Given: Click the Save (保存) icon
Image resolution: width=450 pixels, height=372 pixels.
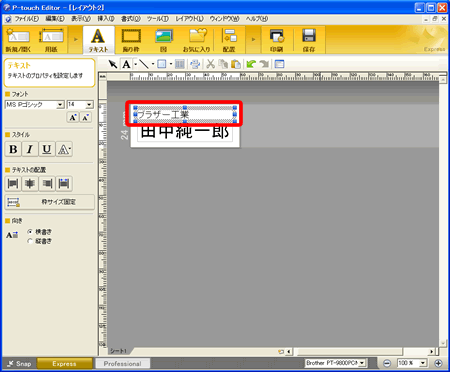Looking at the screenshot, I should (x=309, y=40).
